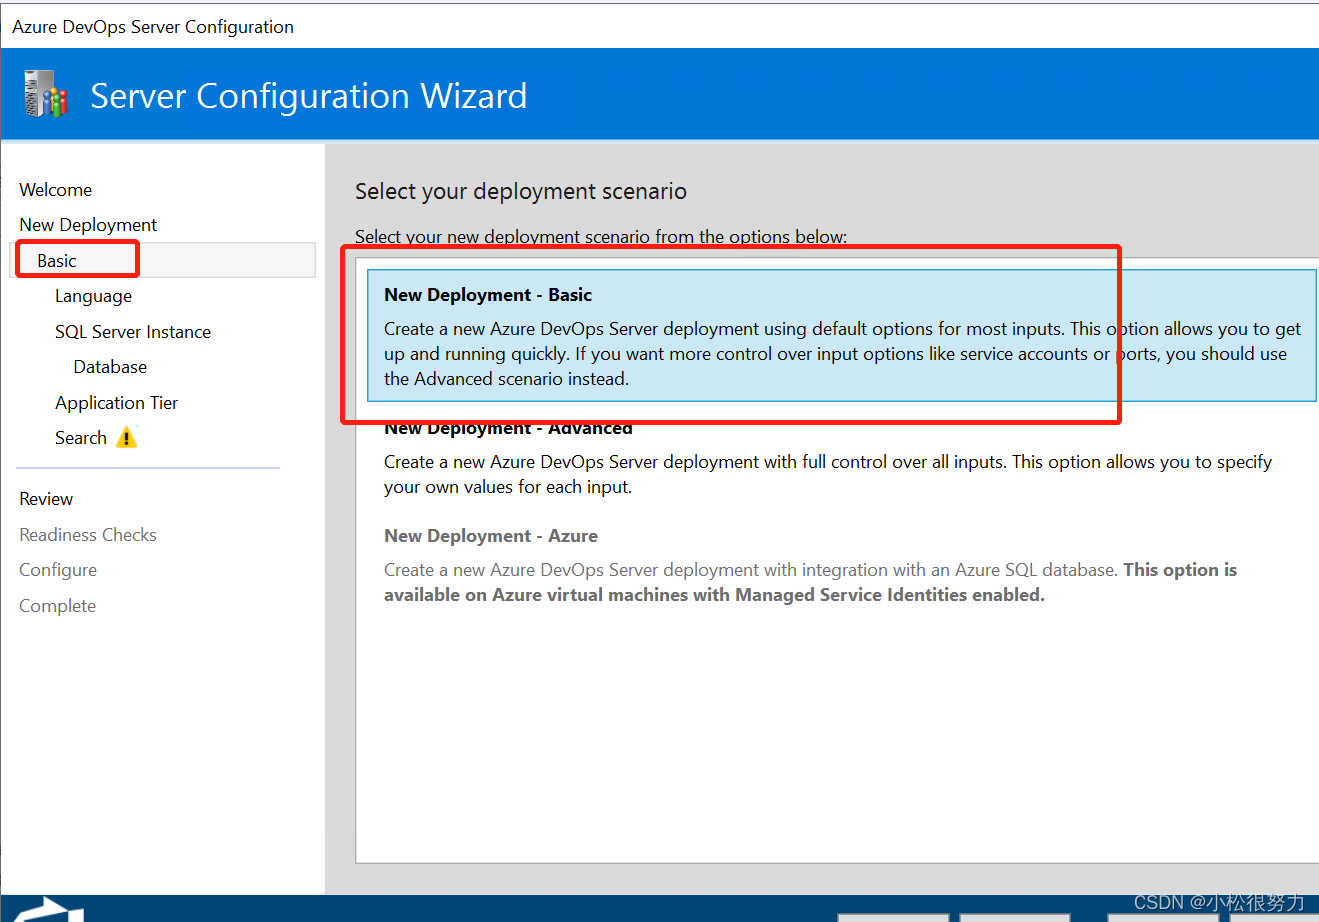Select the Basic step in sidebar
1319x922 pixels.
click(163, 260)
